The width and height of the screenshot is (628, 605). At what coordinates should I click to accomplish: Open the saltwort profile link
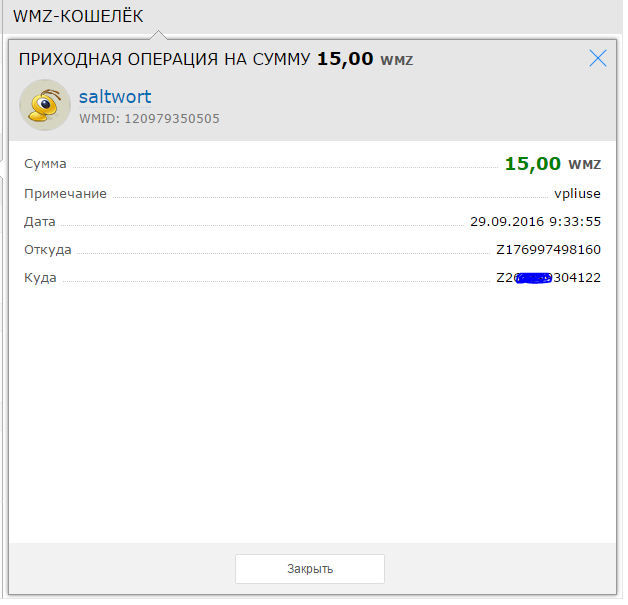coord(115,97)
